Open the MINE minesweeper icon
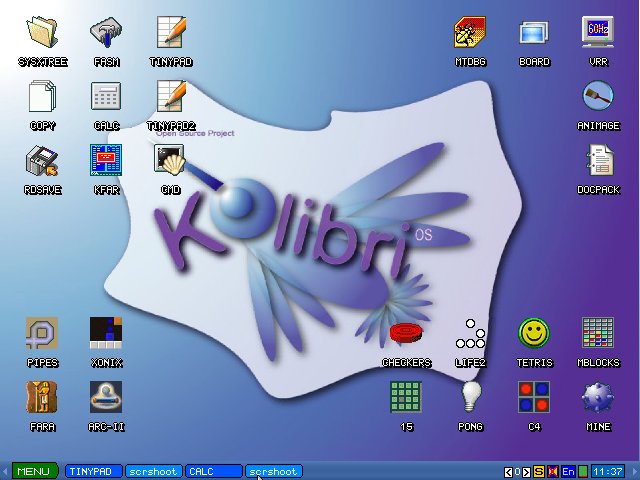640x480 pixels. click(598, 397)
